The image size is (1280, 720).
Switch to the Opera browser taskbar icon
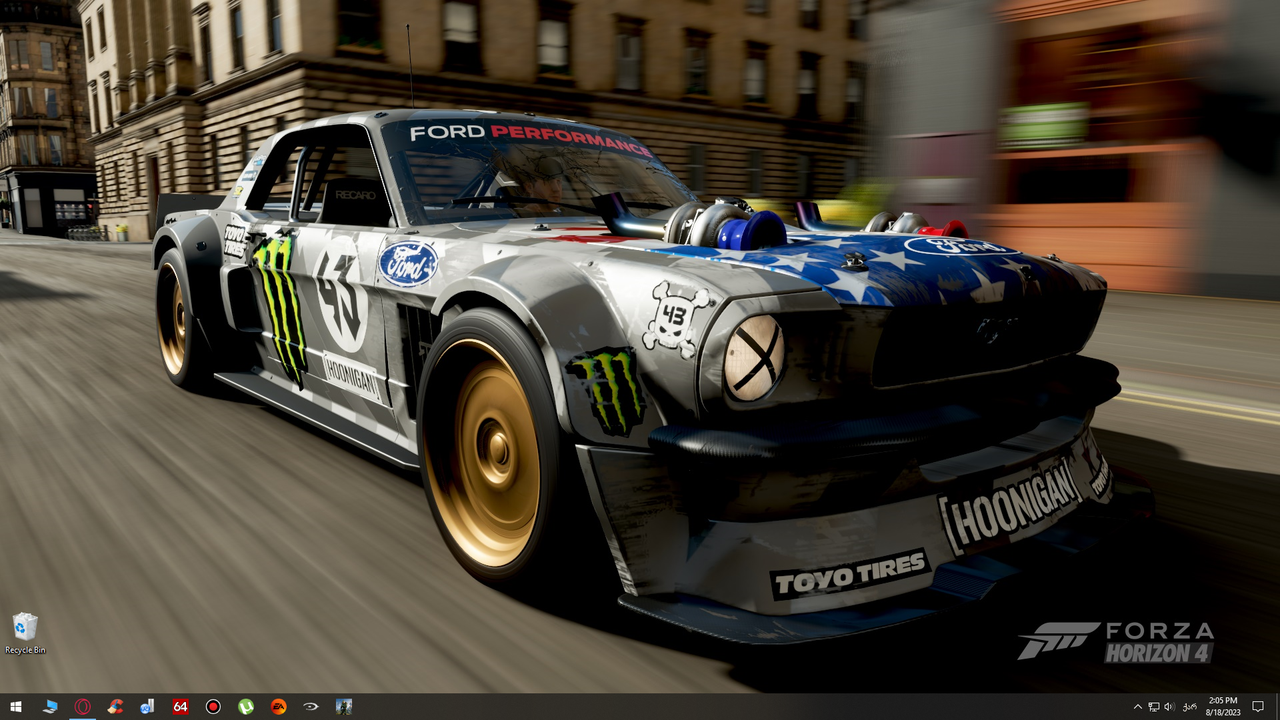(x=83, y=706)
